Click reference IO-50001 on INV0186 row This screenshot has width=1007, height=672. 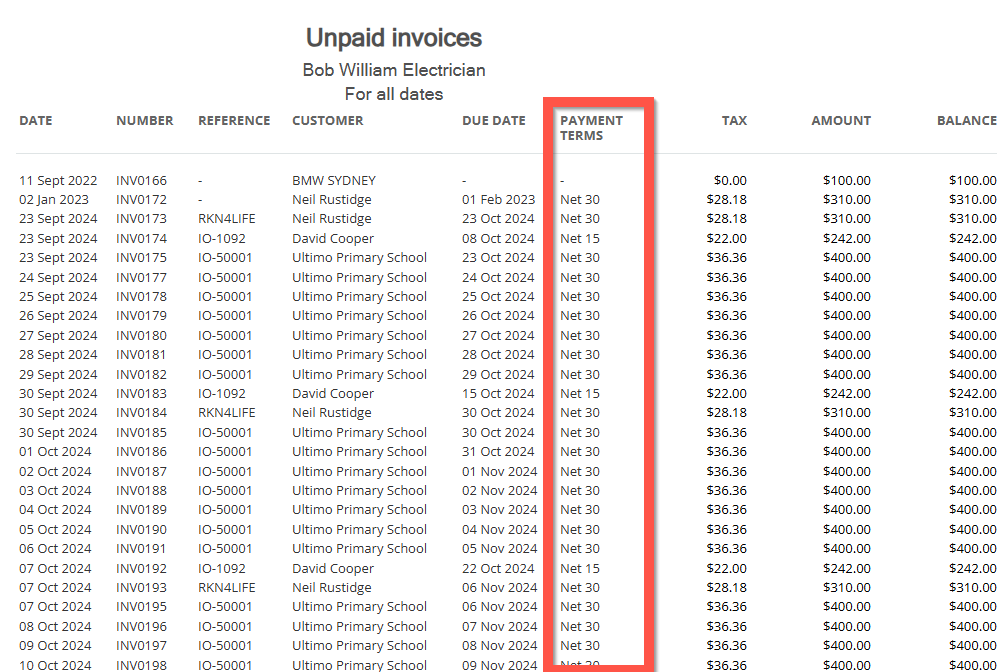[225, 452]
